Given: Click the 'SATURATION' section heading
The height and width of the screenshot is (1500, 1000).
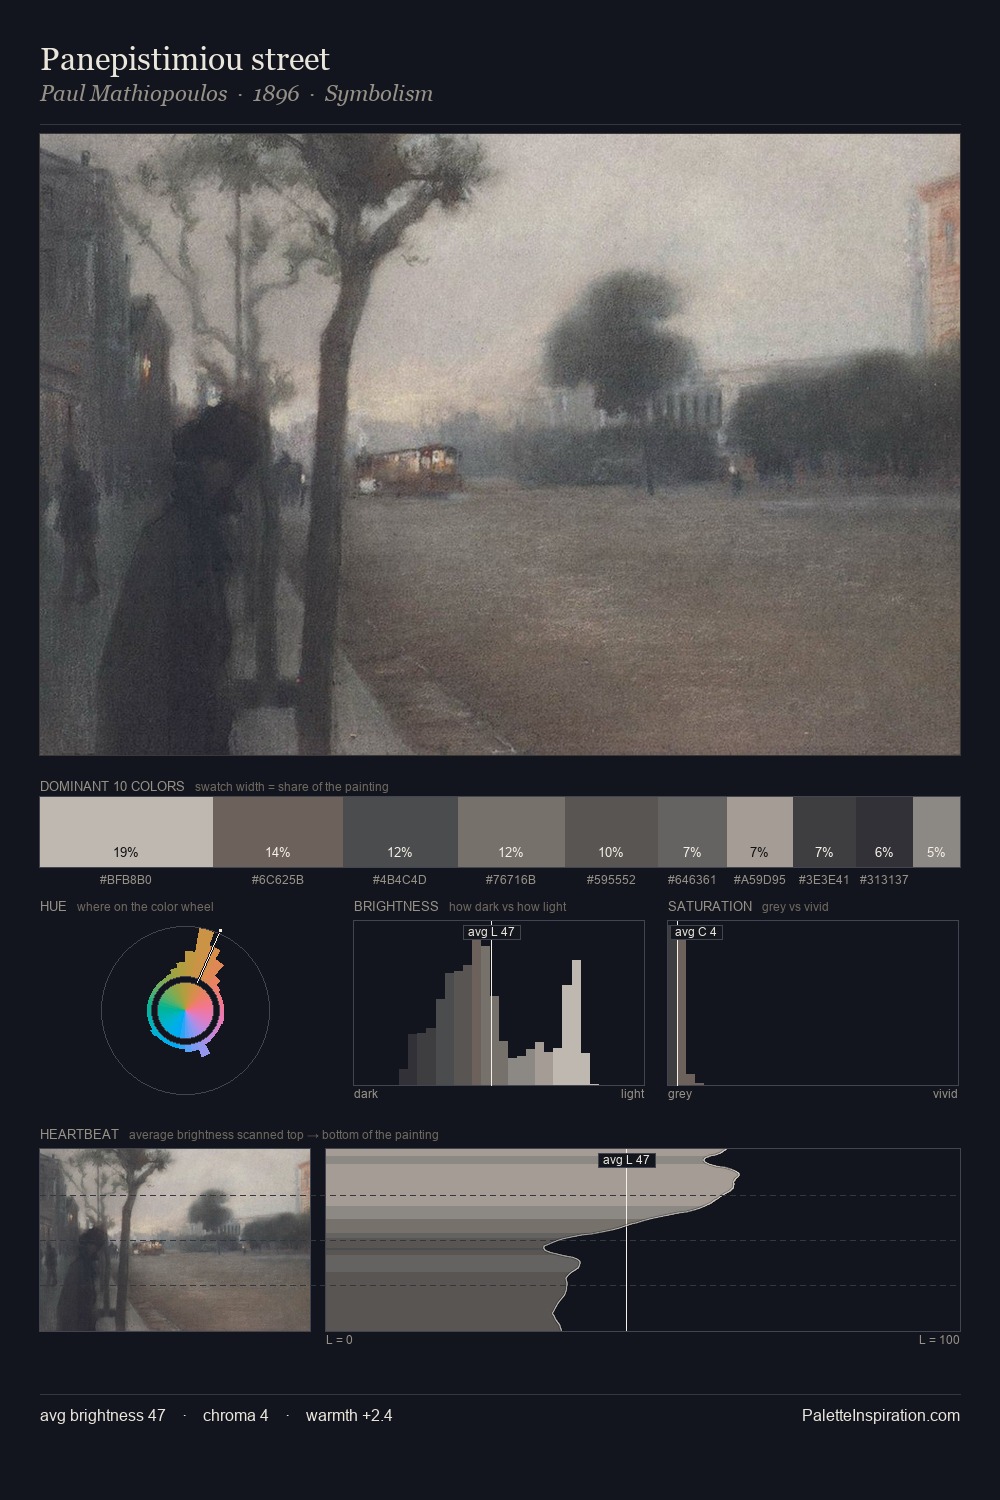Looking at the screenshot, I should (x=710, y=906).
